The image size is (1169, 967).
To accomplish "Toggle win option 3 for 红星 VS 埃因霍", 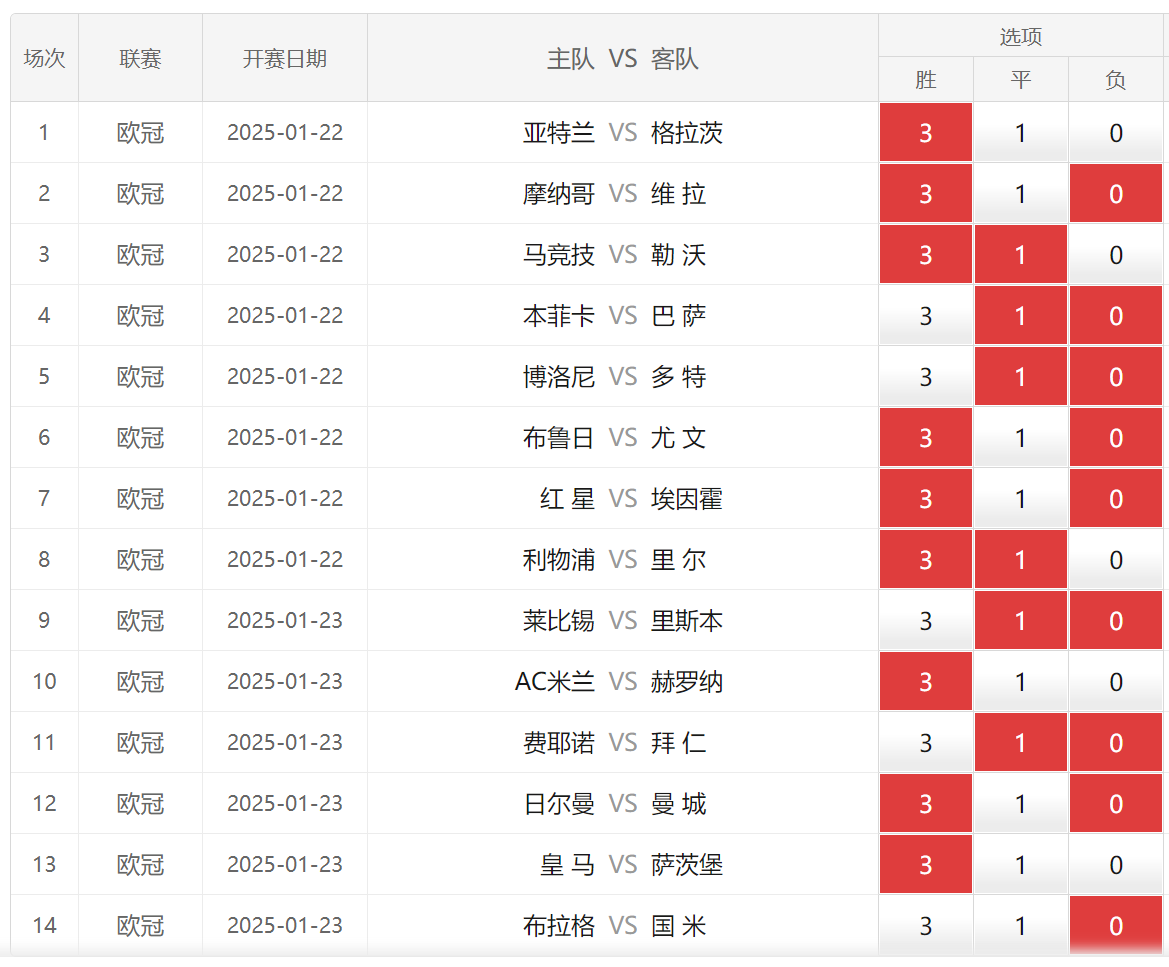I will (x=925, y=499).
